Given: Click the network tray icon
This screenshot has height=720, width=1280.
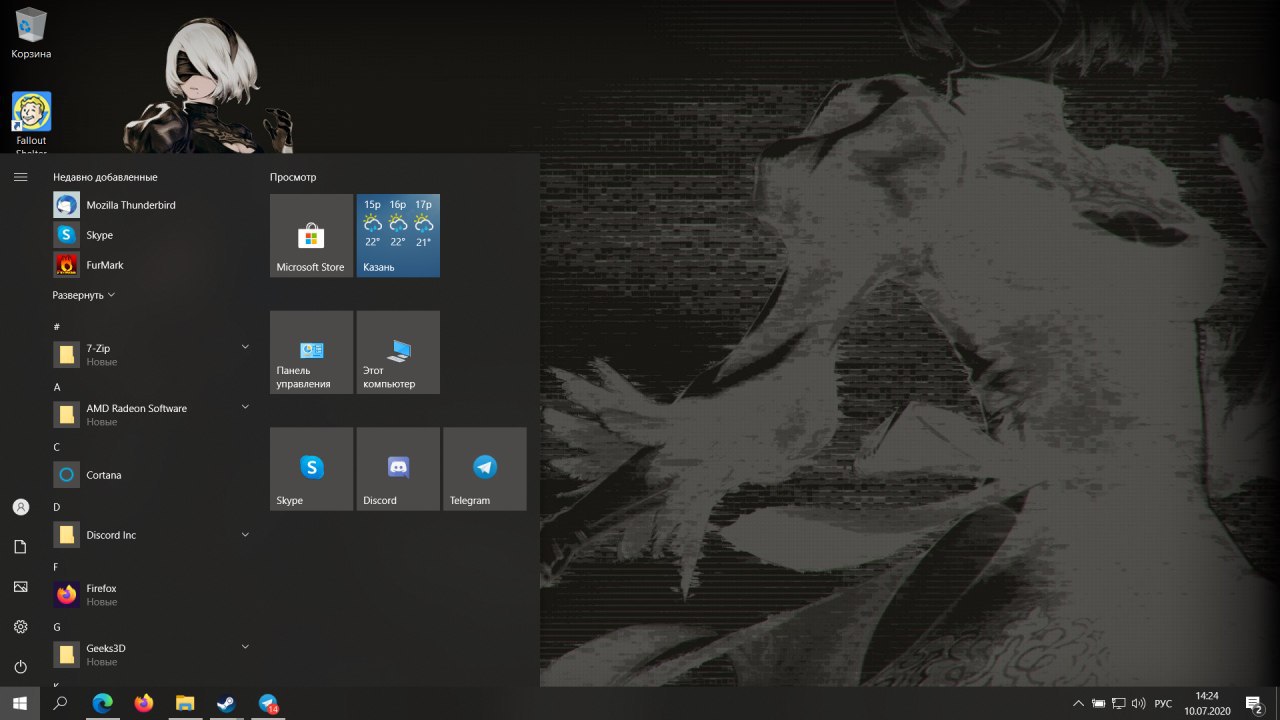Looking at the screenshot, I should tap(1118, 703).
